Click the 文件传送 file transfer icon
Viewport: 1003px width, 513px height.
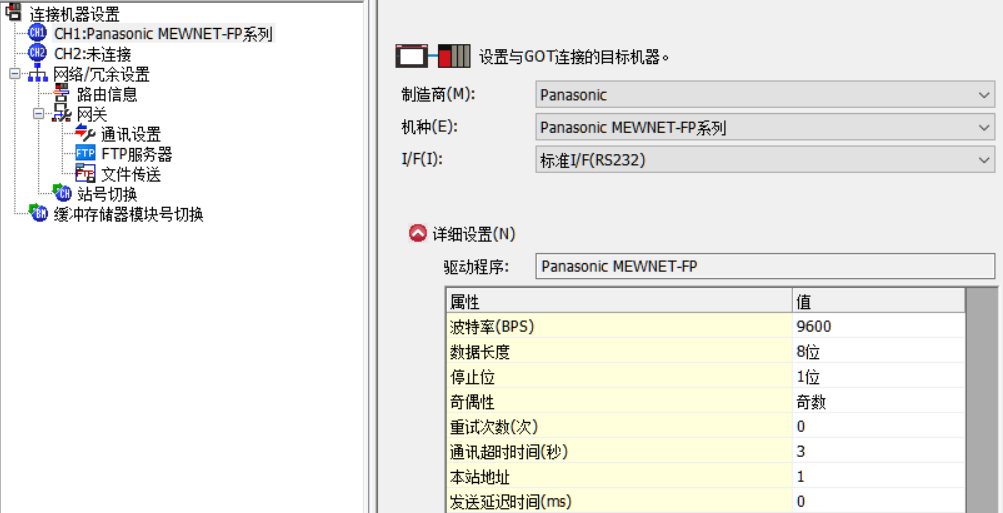coord(85,174)
